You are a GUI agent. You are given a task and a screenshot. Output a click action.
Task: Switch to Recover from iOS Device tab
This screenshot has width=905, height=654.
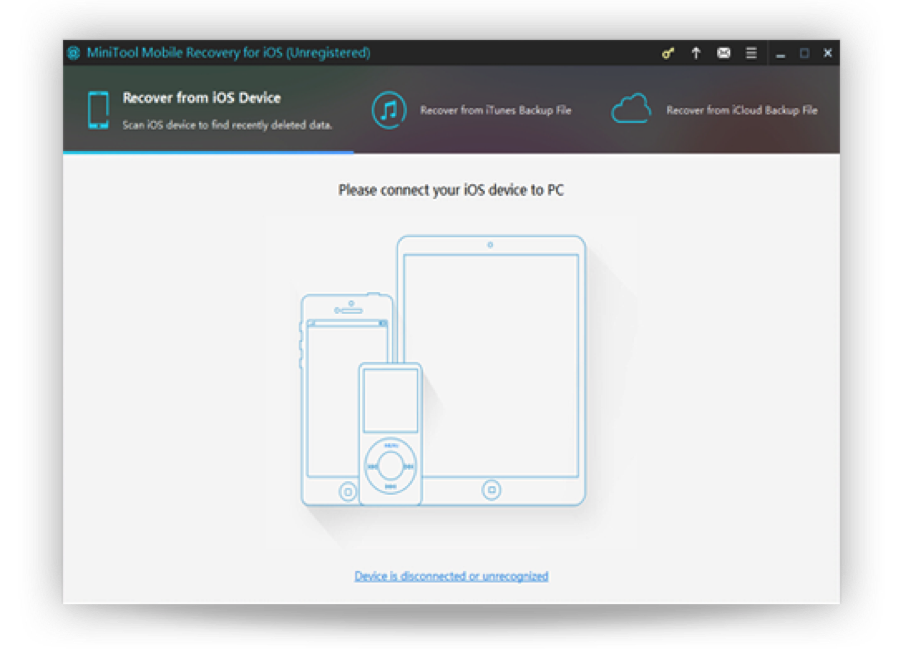[x=208, y=110]
